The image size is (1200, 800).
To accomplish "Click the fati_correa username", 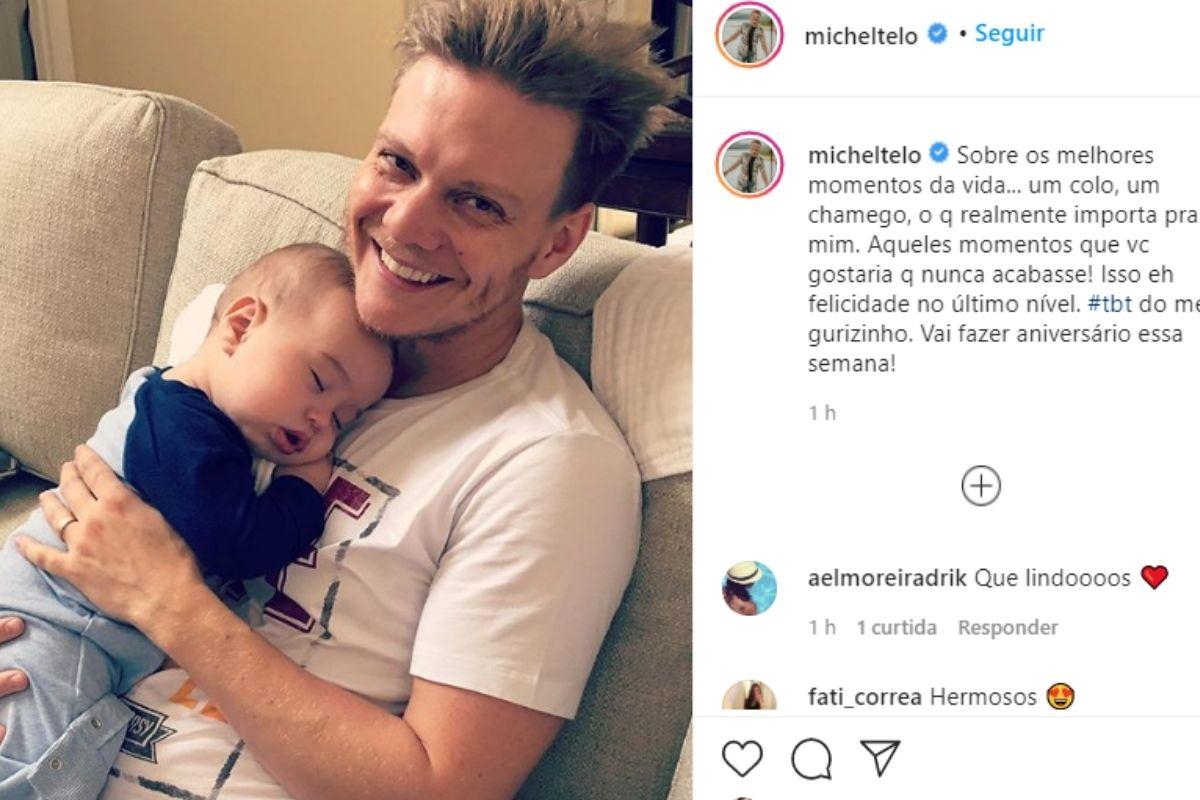I will pyautogui.click(x=864, y=697).
